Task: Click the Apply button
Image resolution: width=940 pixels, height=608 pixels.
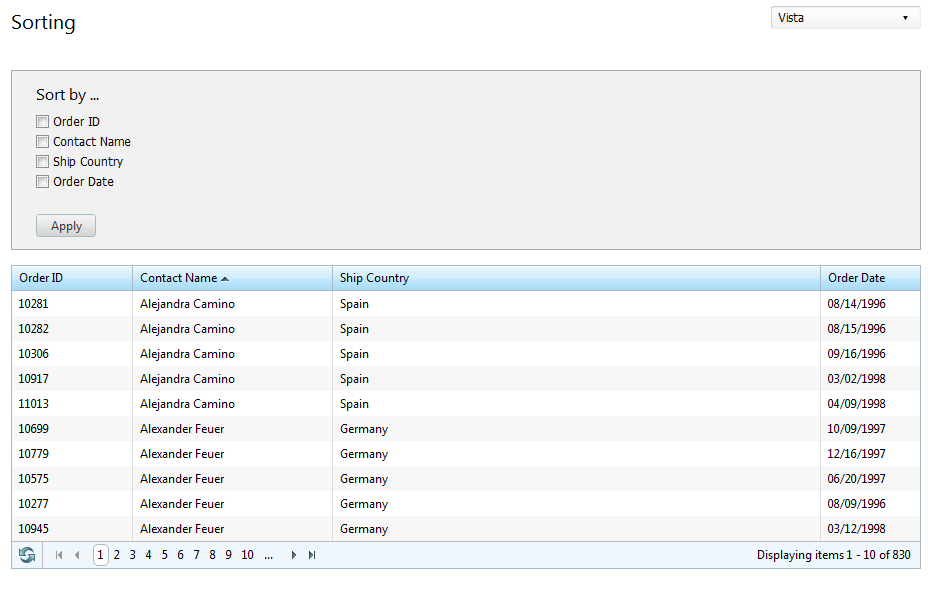Action: click(66, 225)
